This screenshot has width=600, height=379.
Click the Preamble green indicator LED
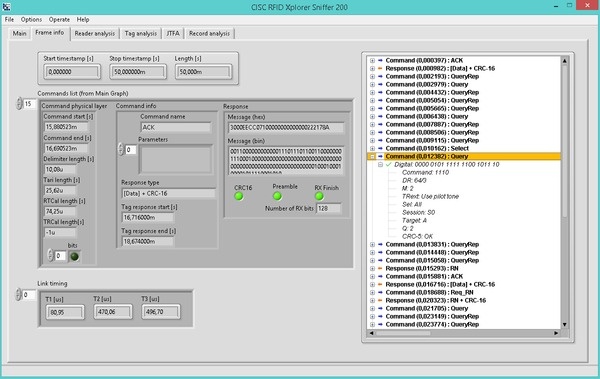tap(277, 196)
